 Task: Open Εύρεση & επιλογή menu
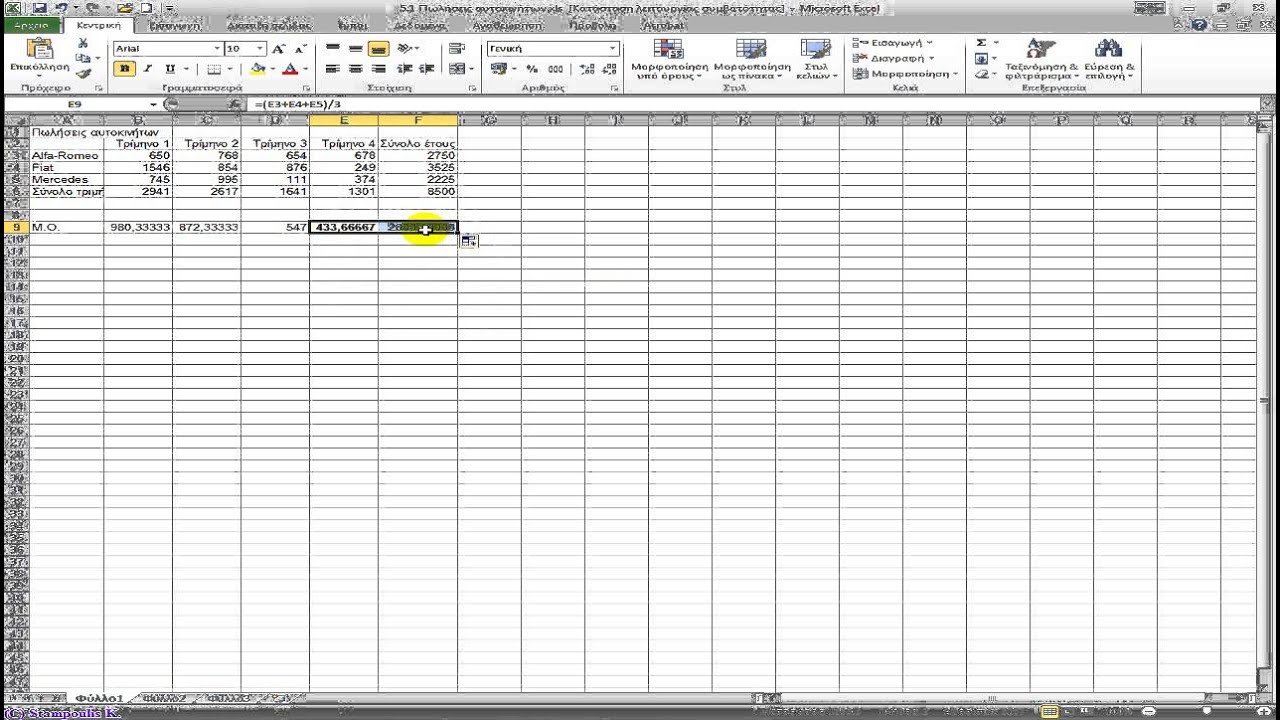coord(1109,59)
